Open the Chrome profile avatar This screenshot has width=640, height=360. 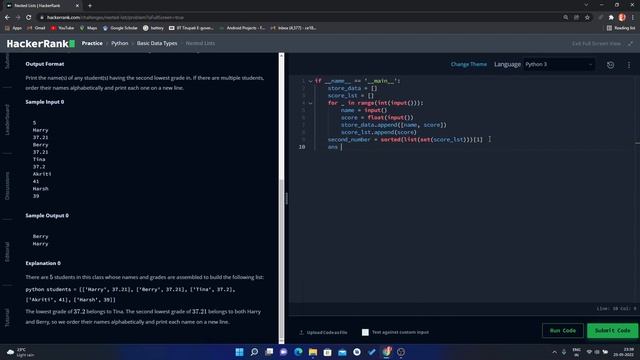click(x=622, y=18)
